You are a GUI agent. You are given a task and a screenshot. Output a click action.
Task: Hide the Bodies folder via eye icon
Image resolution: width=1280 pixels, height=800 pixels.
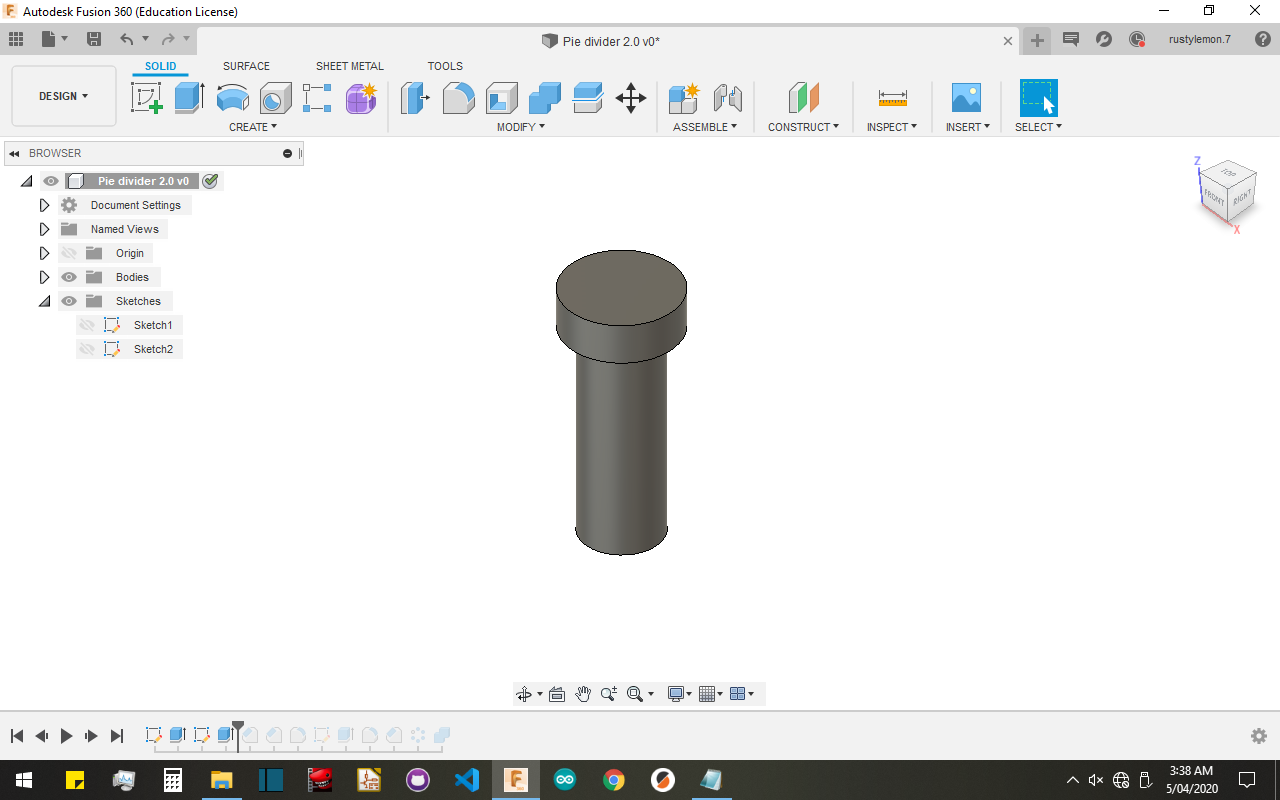(69, 277)
